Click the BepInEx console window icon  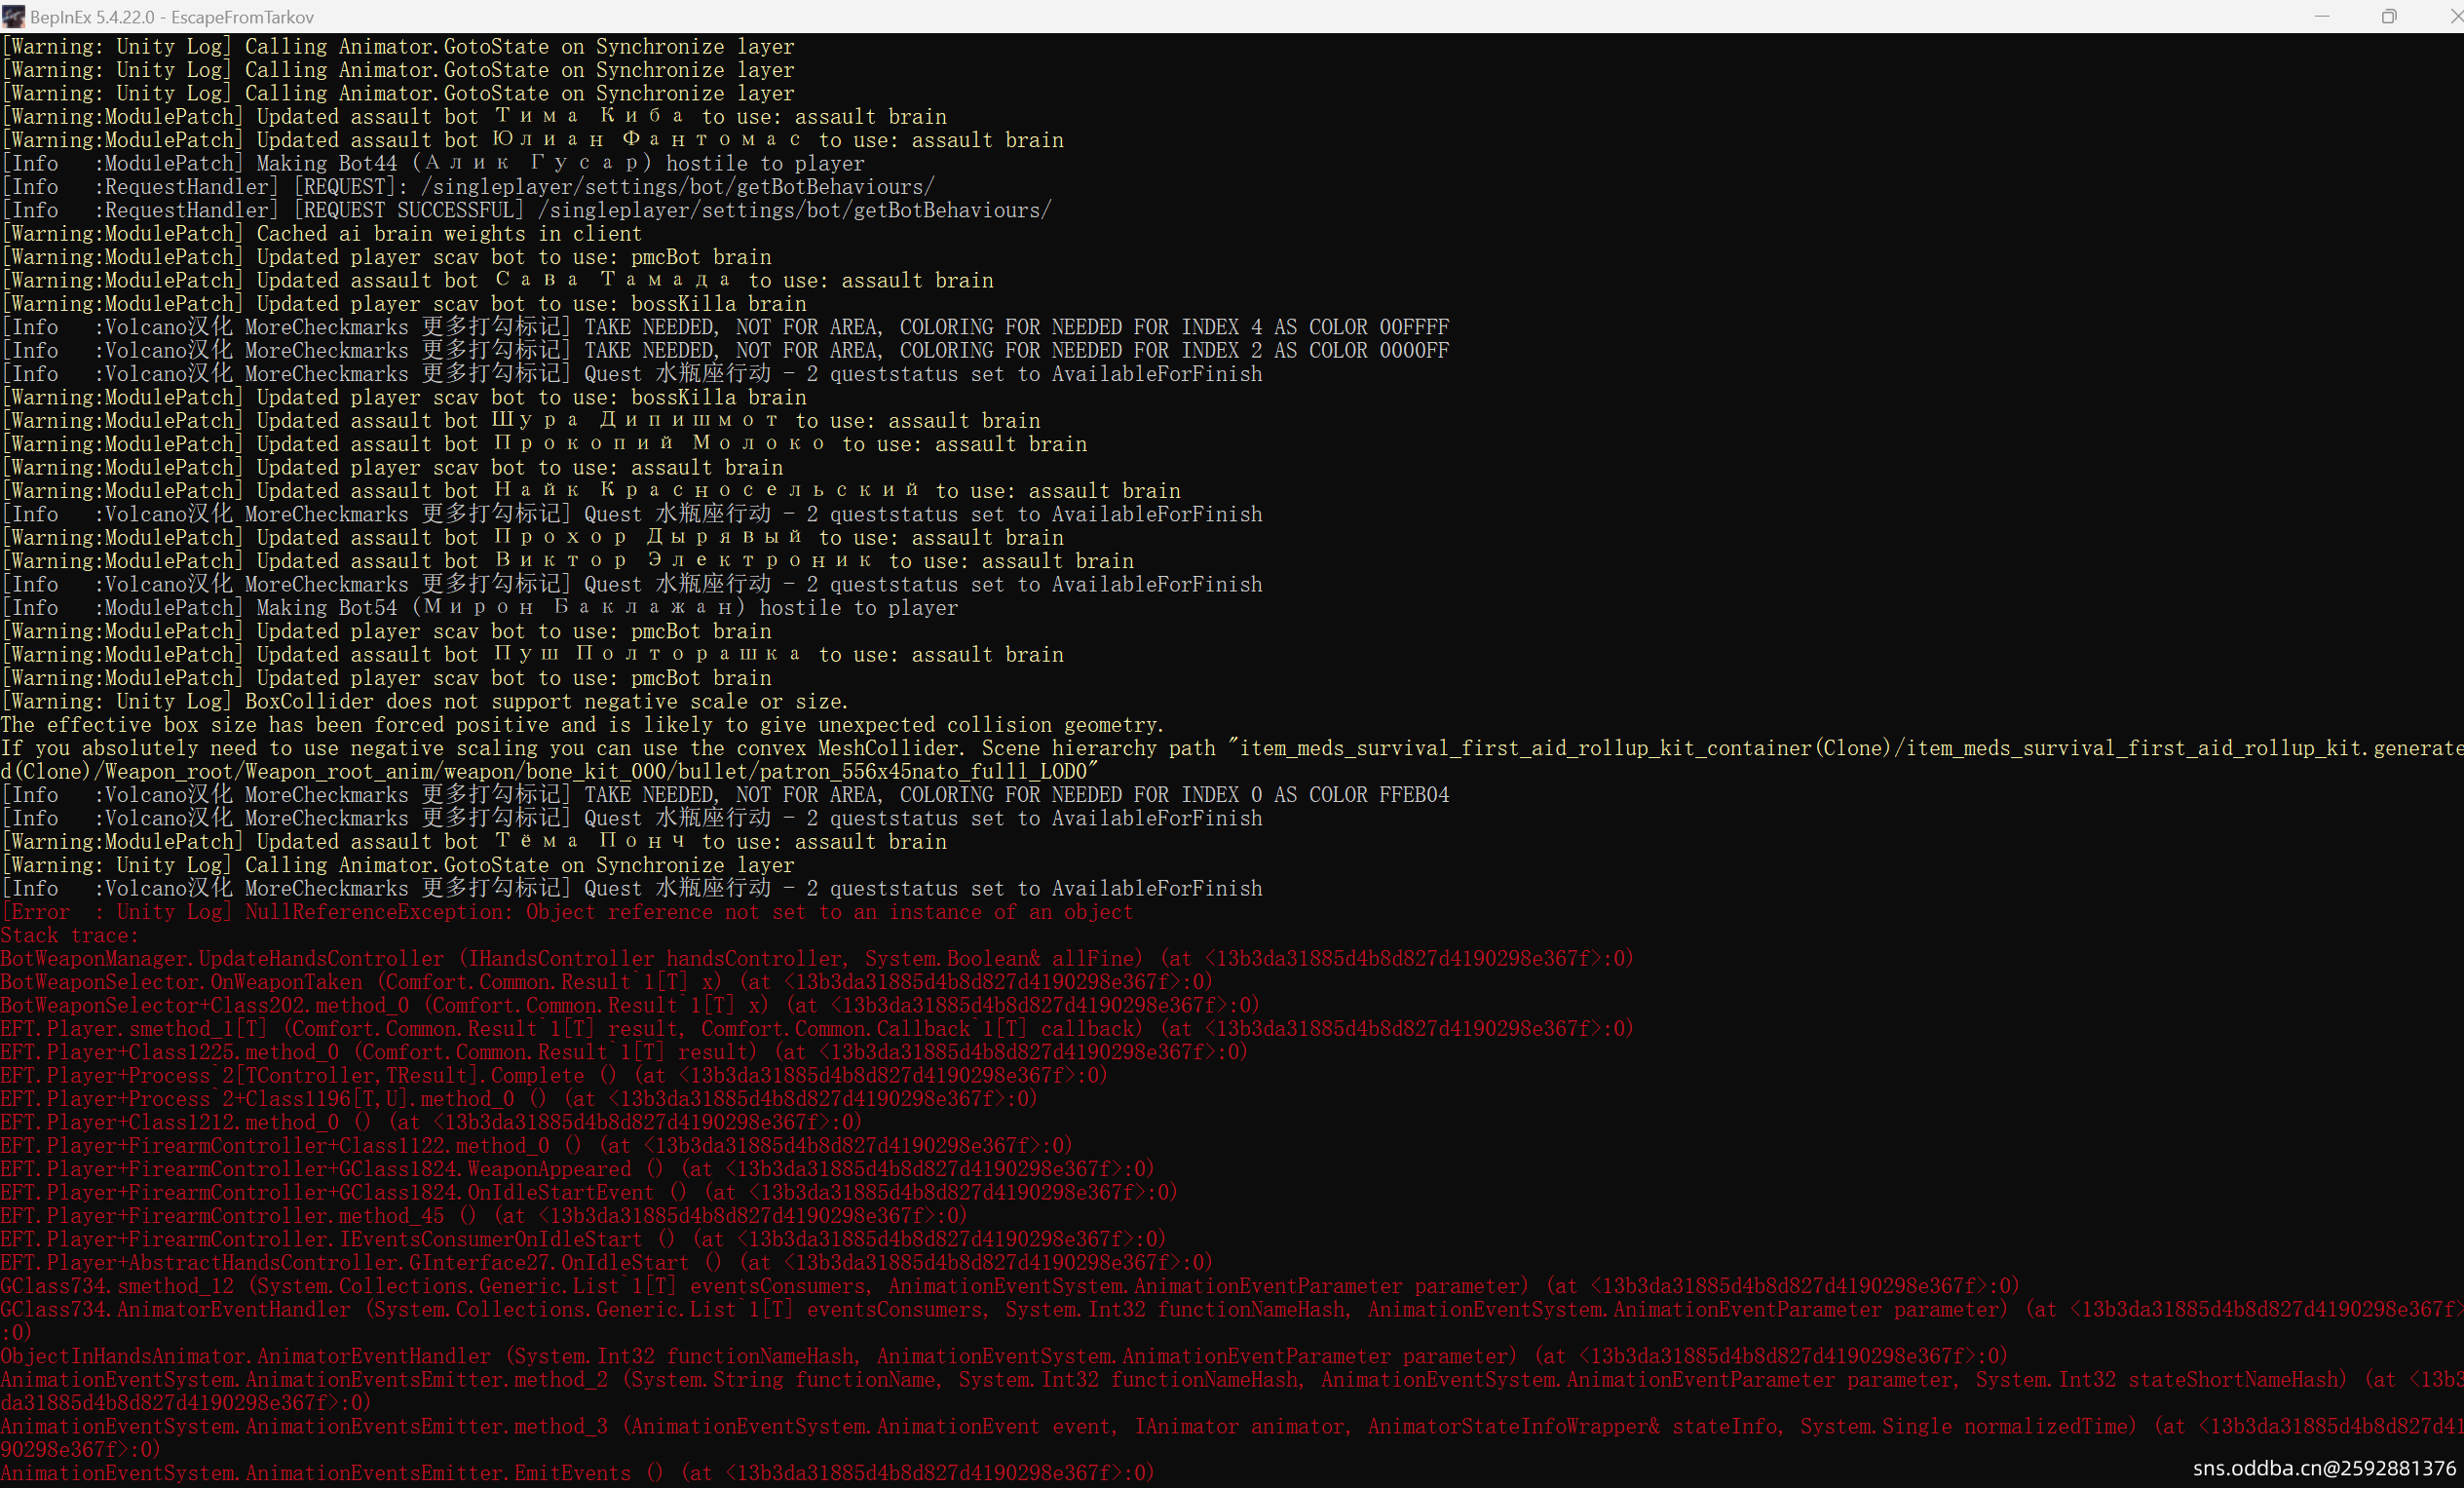[13, 16]
